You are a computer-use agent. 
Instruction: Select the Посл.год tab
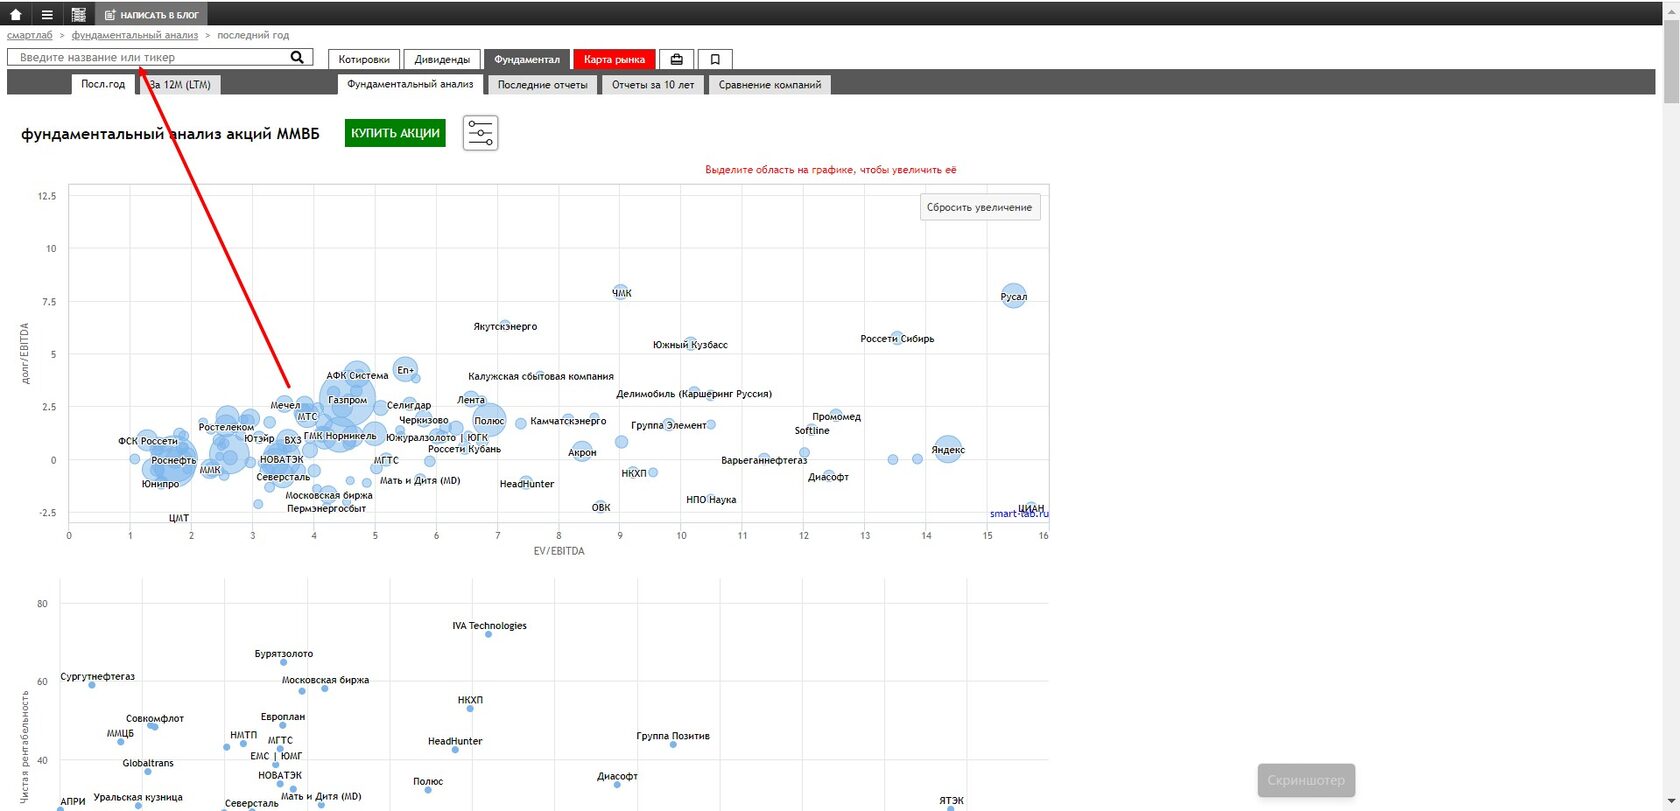[x=103, y=85]
